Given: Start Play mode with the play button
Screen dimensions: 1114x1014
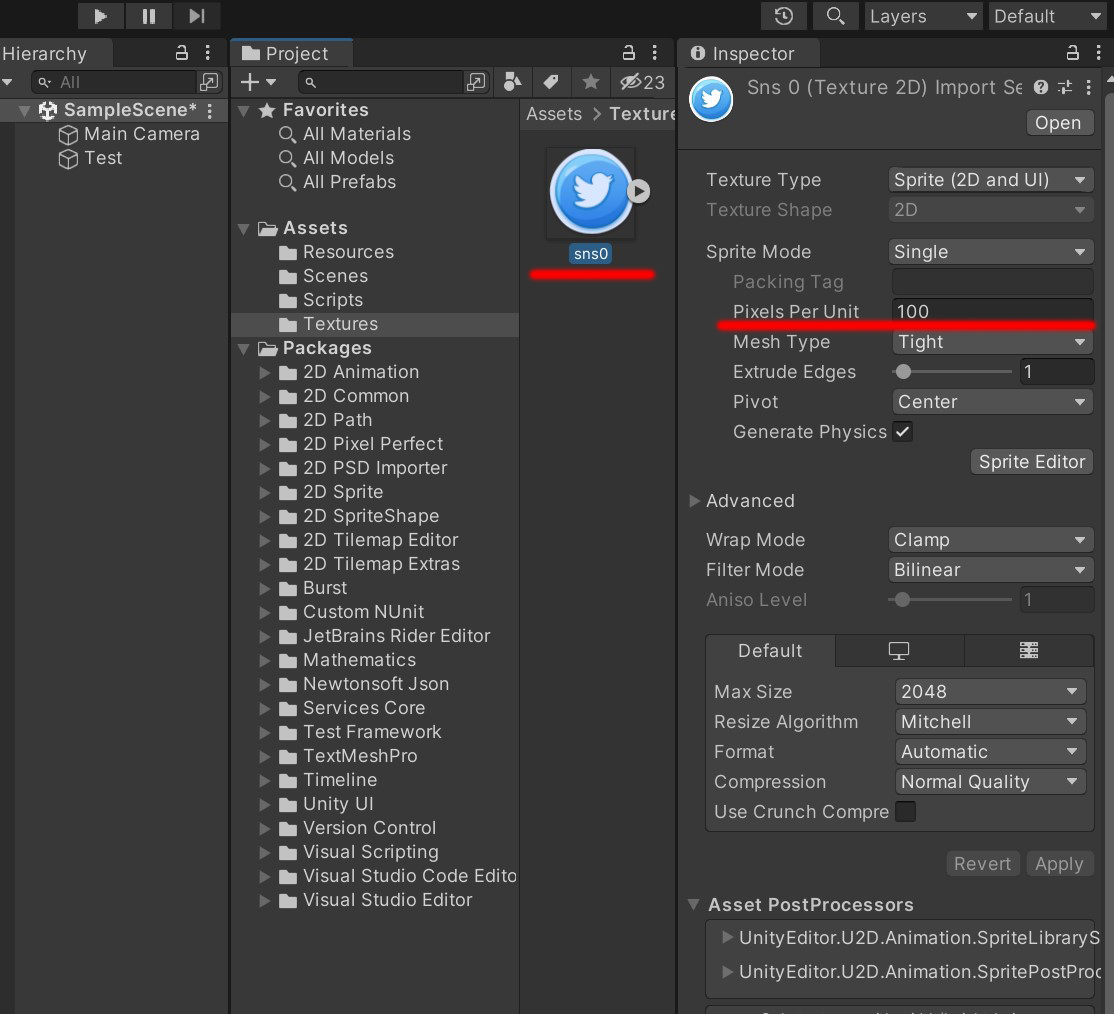Looking at the screenshot, I should coord(100,16).
